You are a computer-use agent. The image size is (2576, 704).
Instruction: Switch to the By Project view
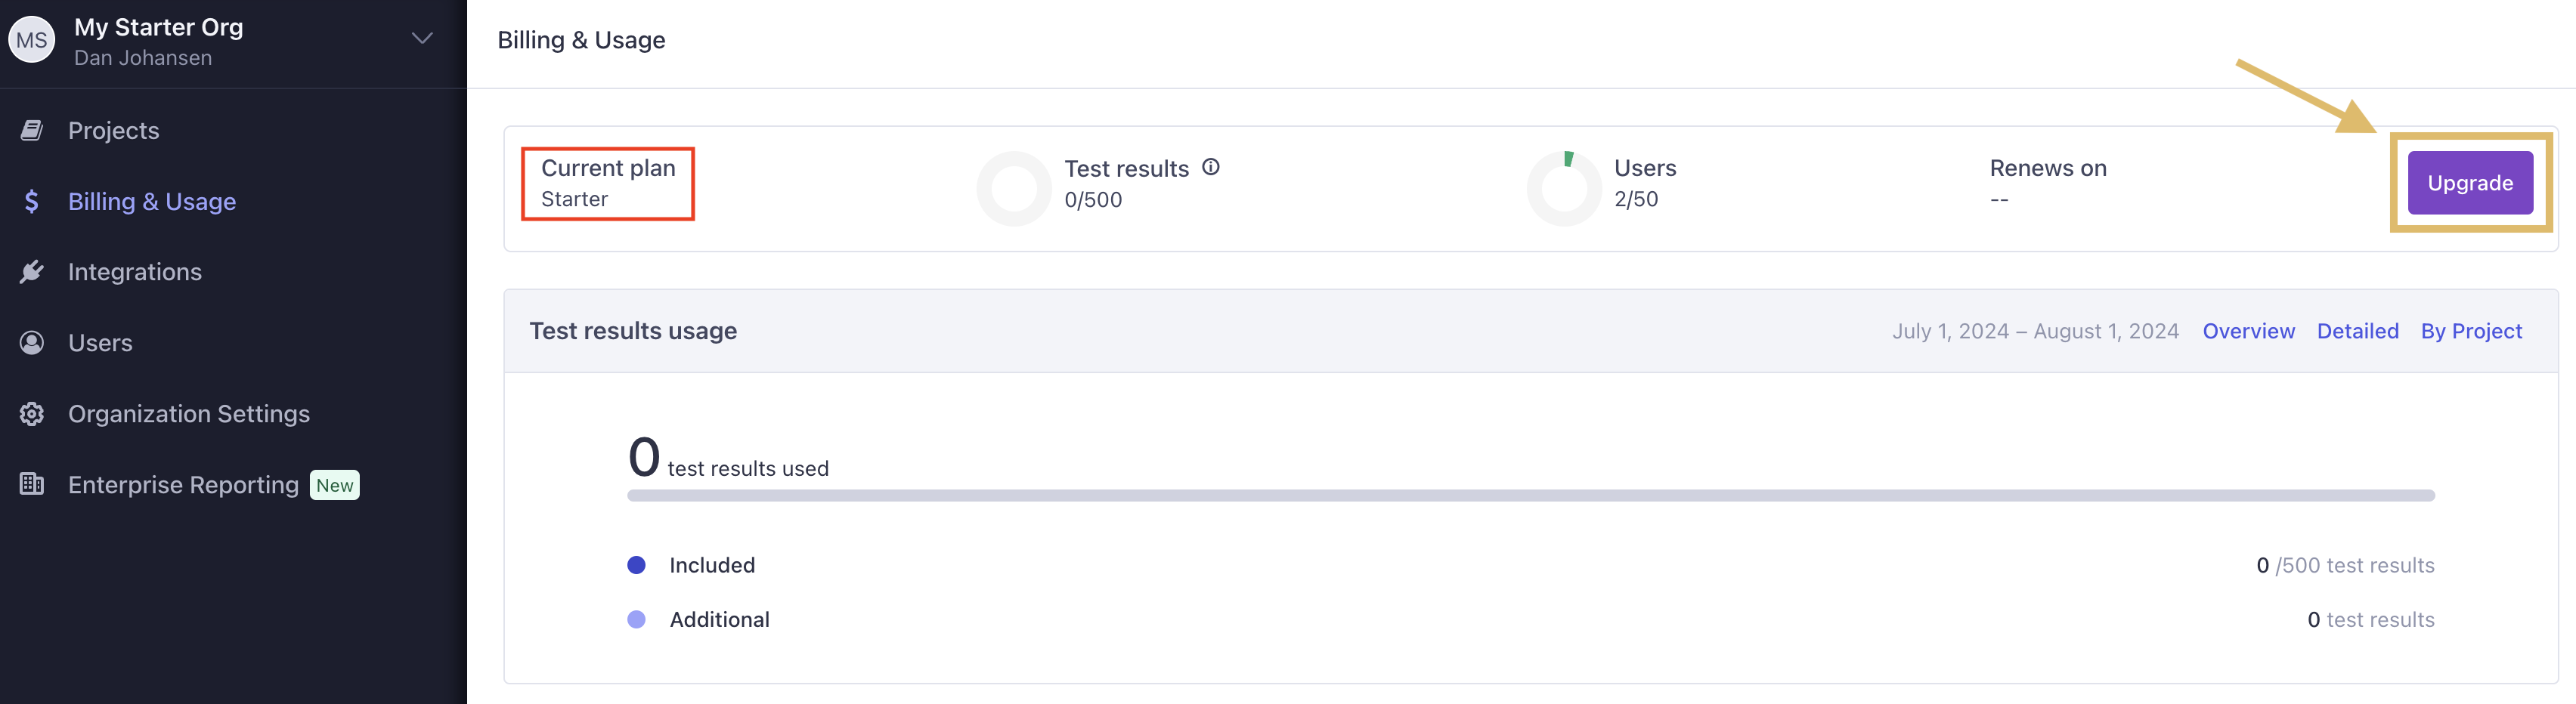click(2471, 331)
